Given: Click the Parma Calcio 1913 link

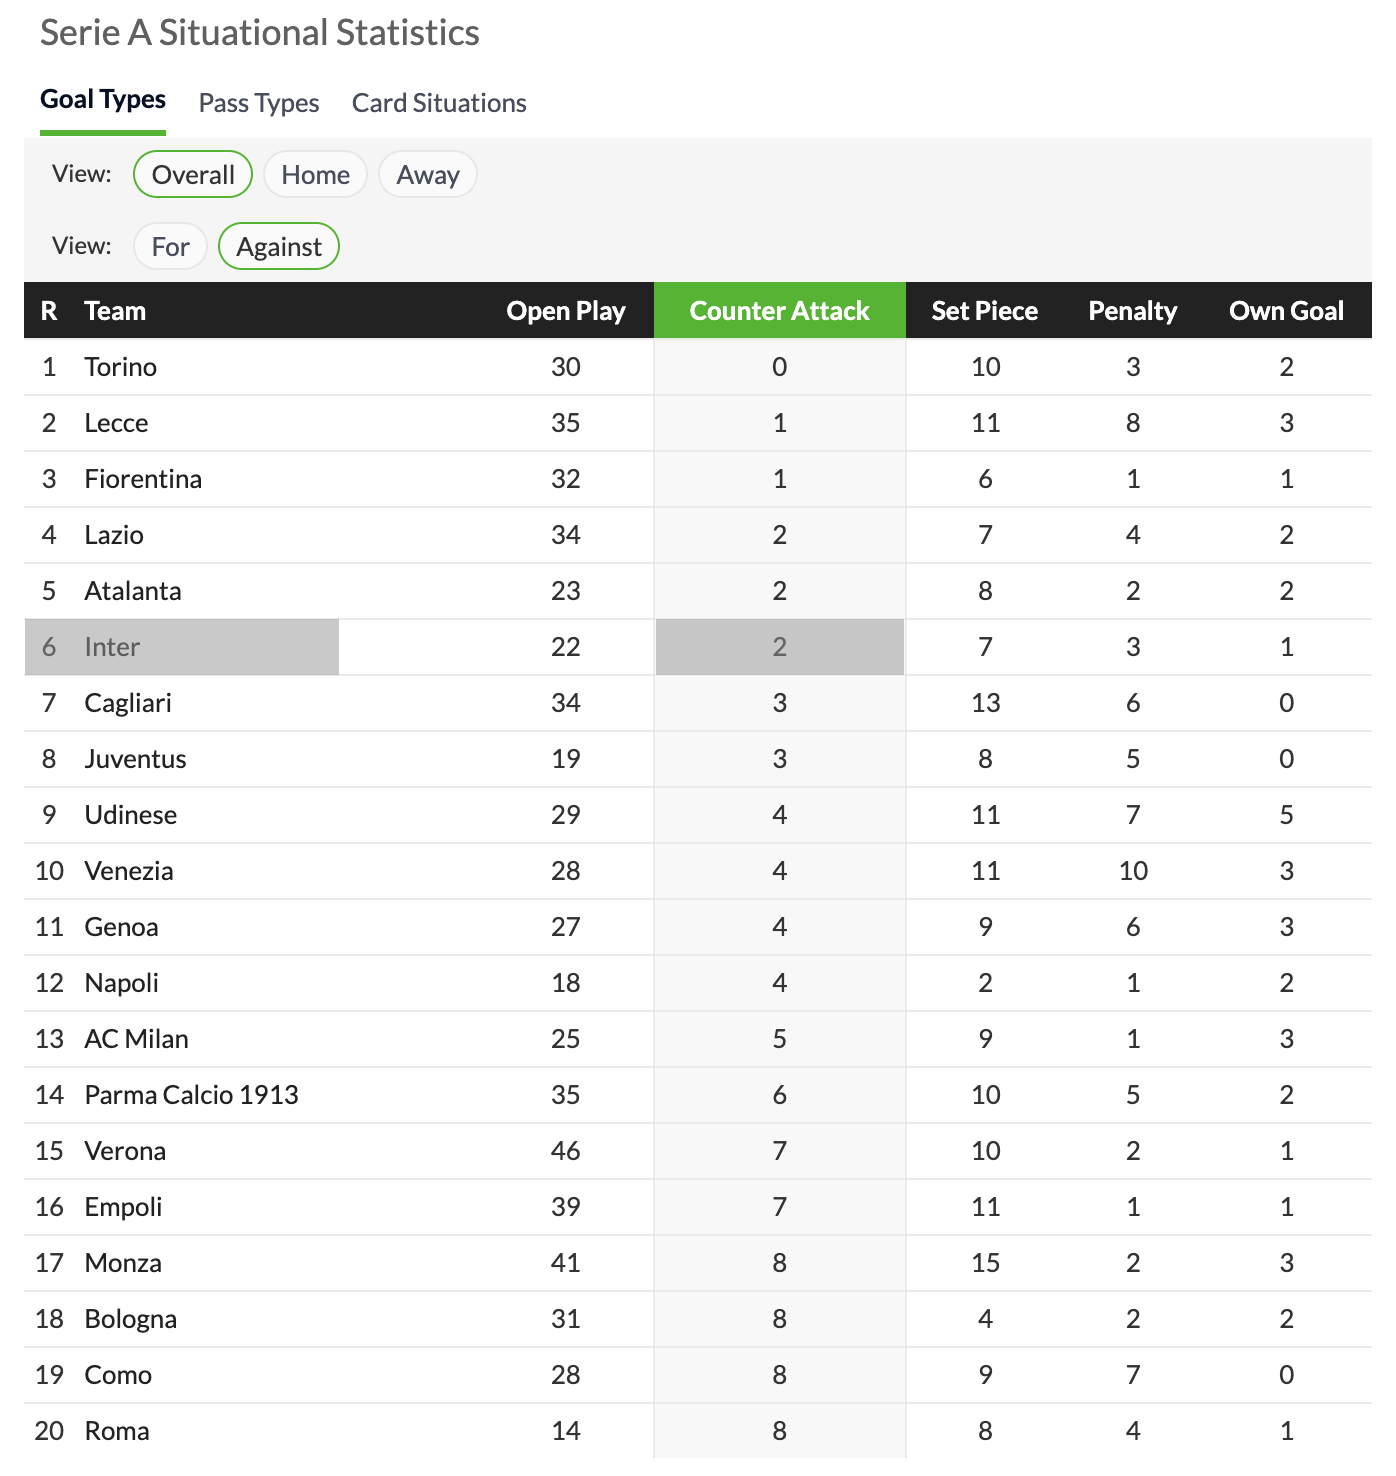Looking at the screenshot, I should (192, 1095).
